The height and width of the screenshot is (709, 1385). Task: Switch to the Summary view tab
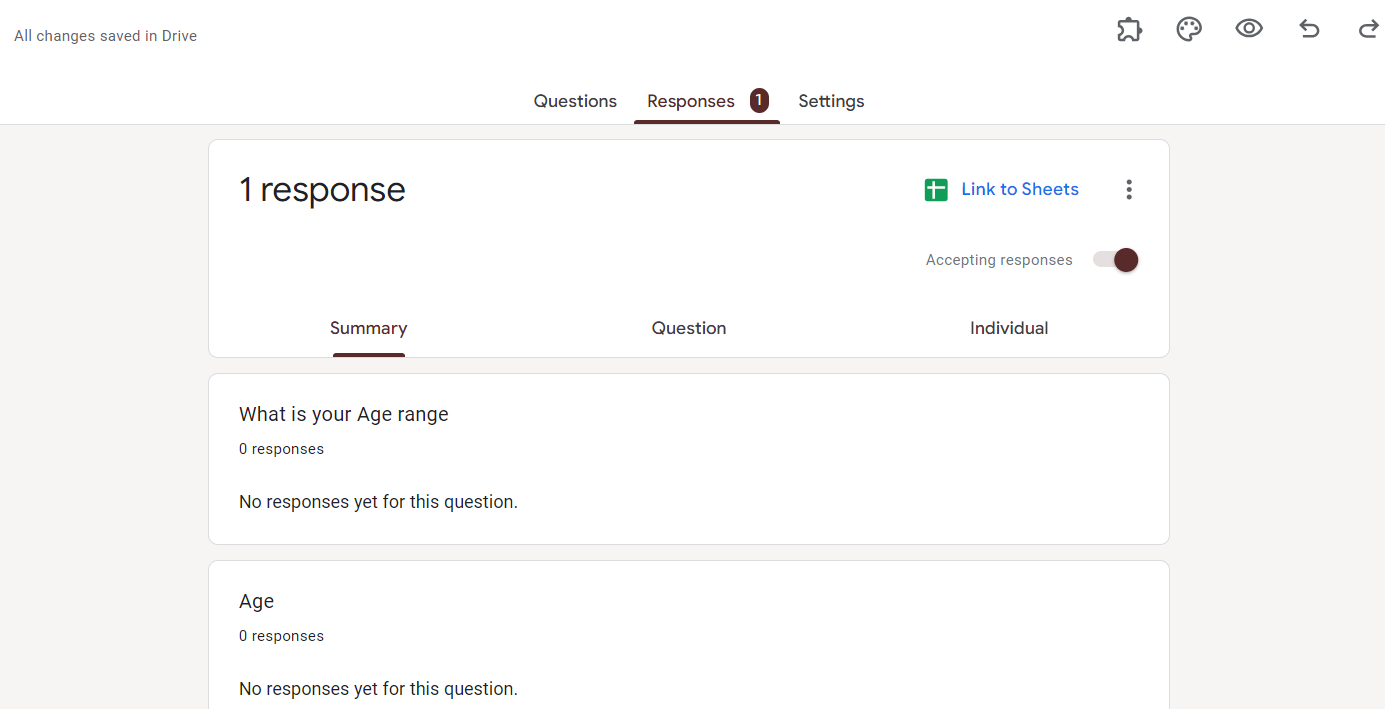tap(369, 328)
